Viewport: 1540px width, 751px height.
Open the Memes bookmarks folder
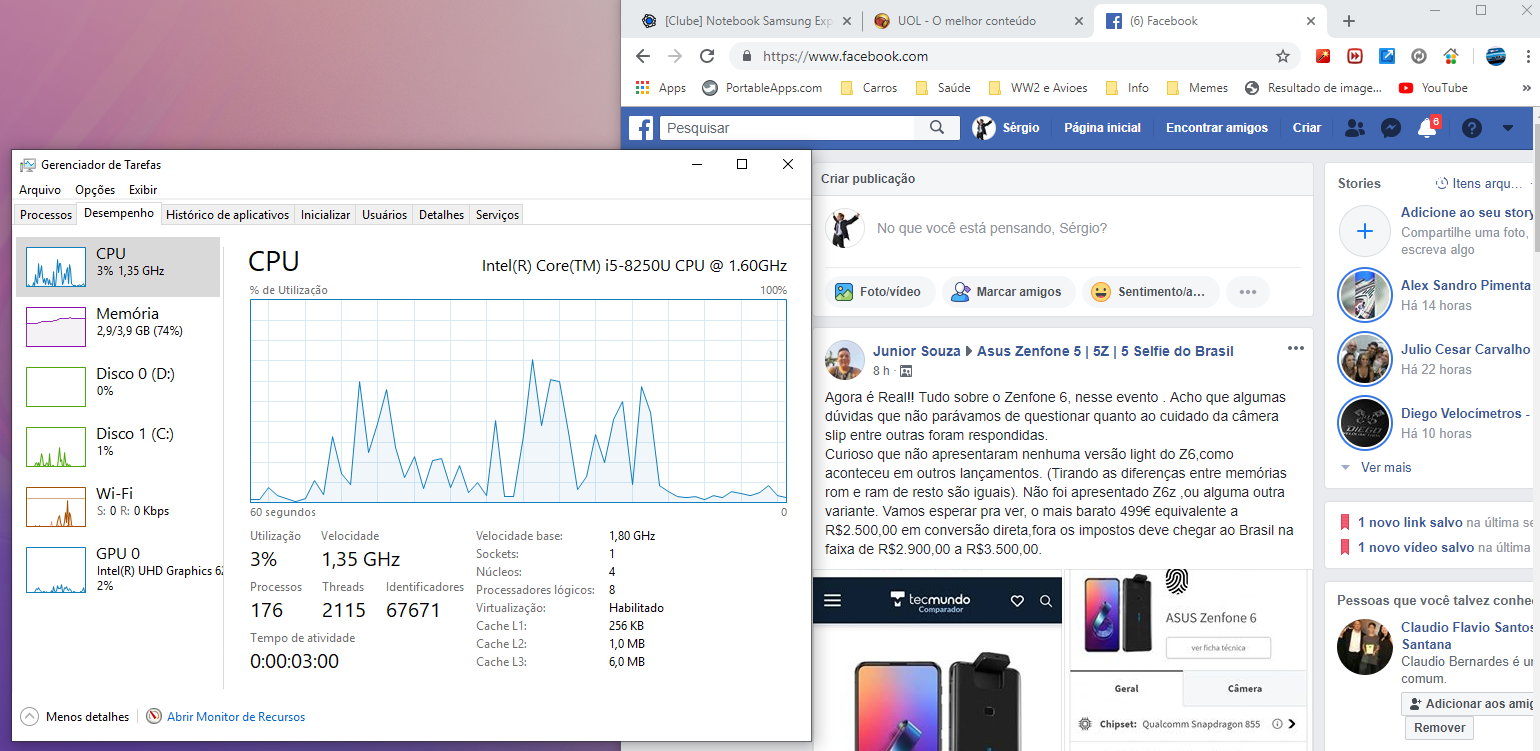(1197, 88)
